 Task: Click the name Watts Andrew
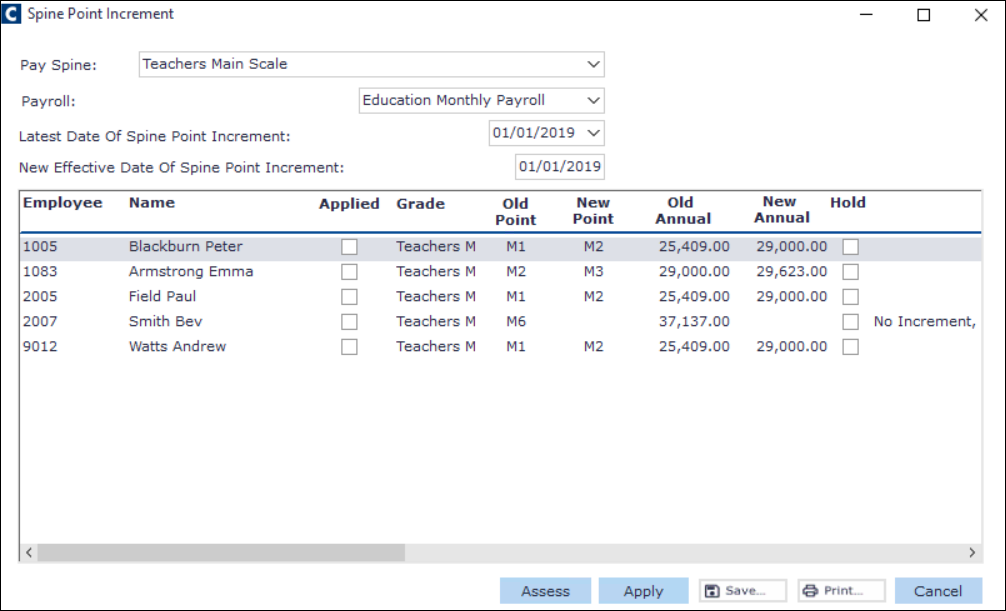click(x=178, y=347)
